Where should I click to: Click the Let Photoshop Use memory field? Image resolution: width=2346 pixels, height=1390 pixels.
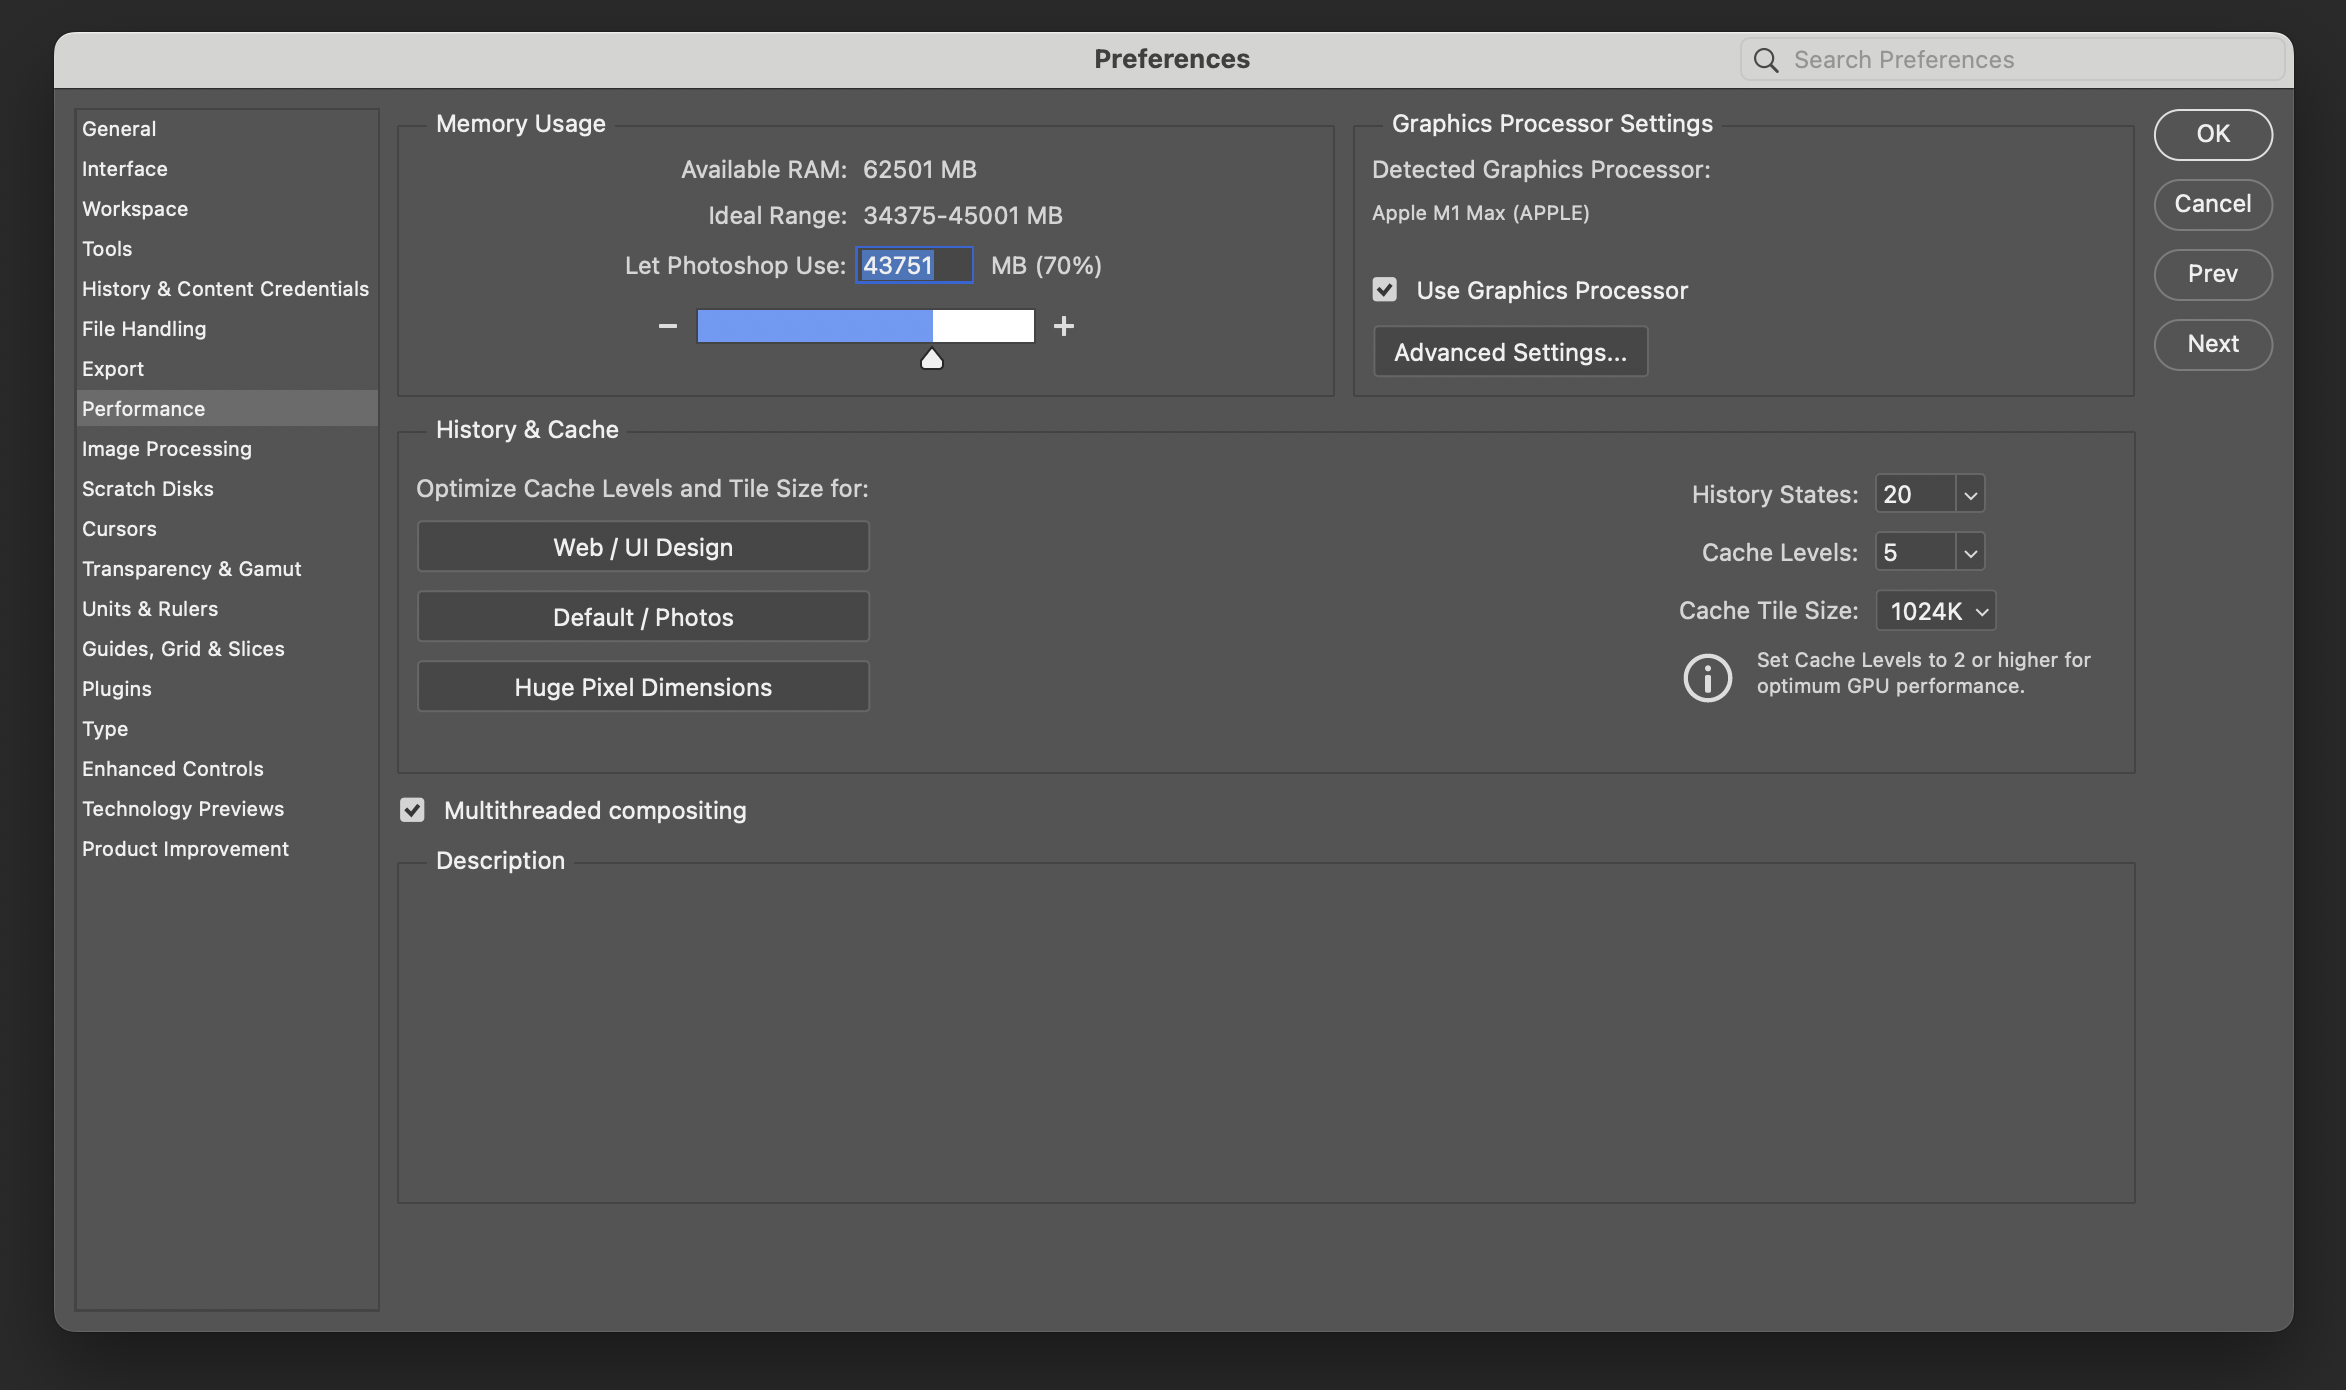point(914,265)
